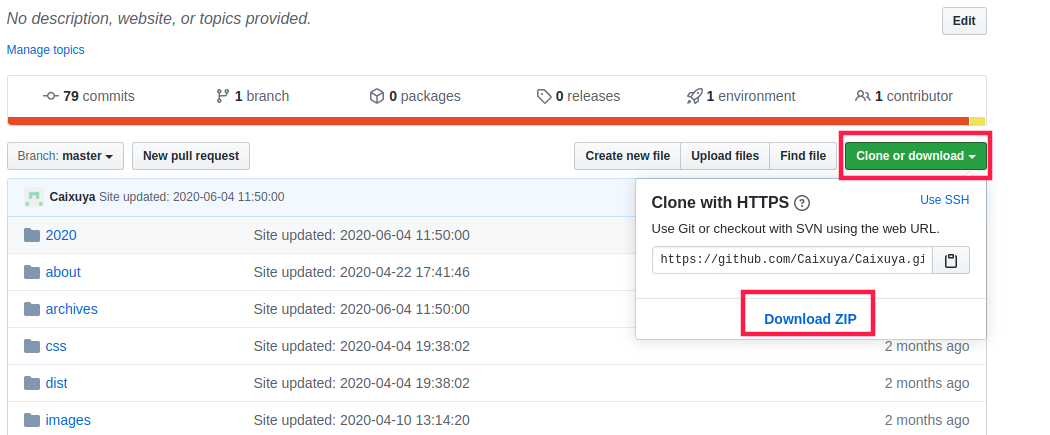Open the Find file button
This screenshot has width=1050, height=435.
pyautogui.click(x=803, y=156)
